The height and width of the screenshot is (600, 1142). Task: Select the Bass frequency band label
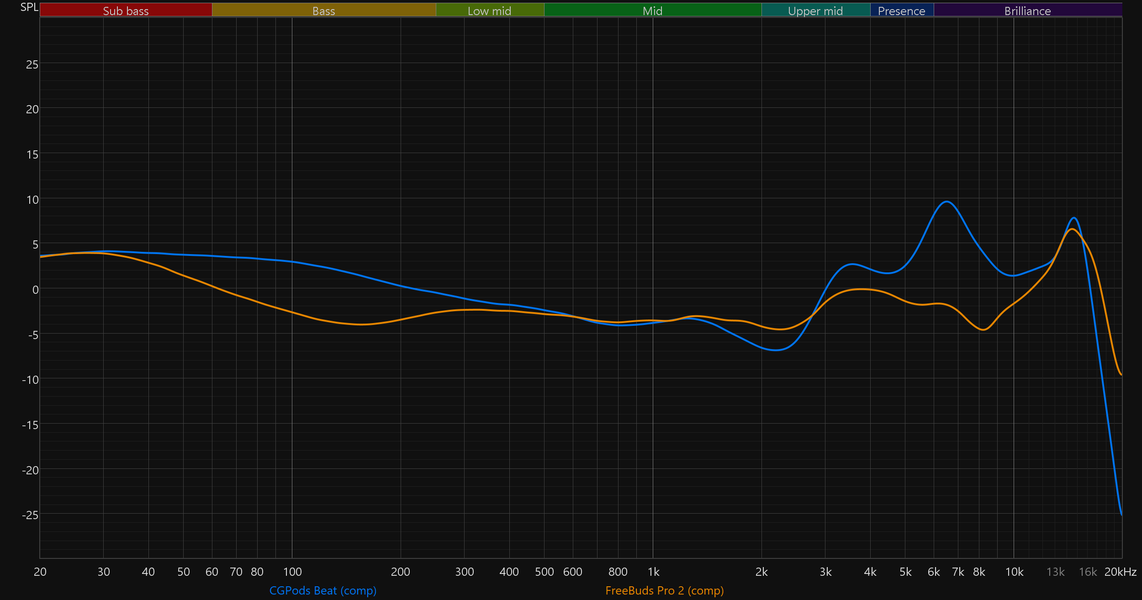(324, 11)
